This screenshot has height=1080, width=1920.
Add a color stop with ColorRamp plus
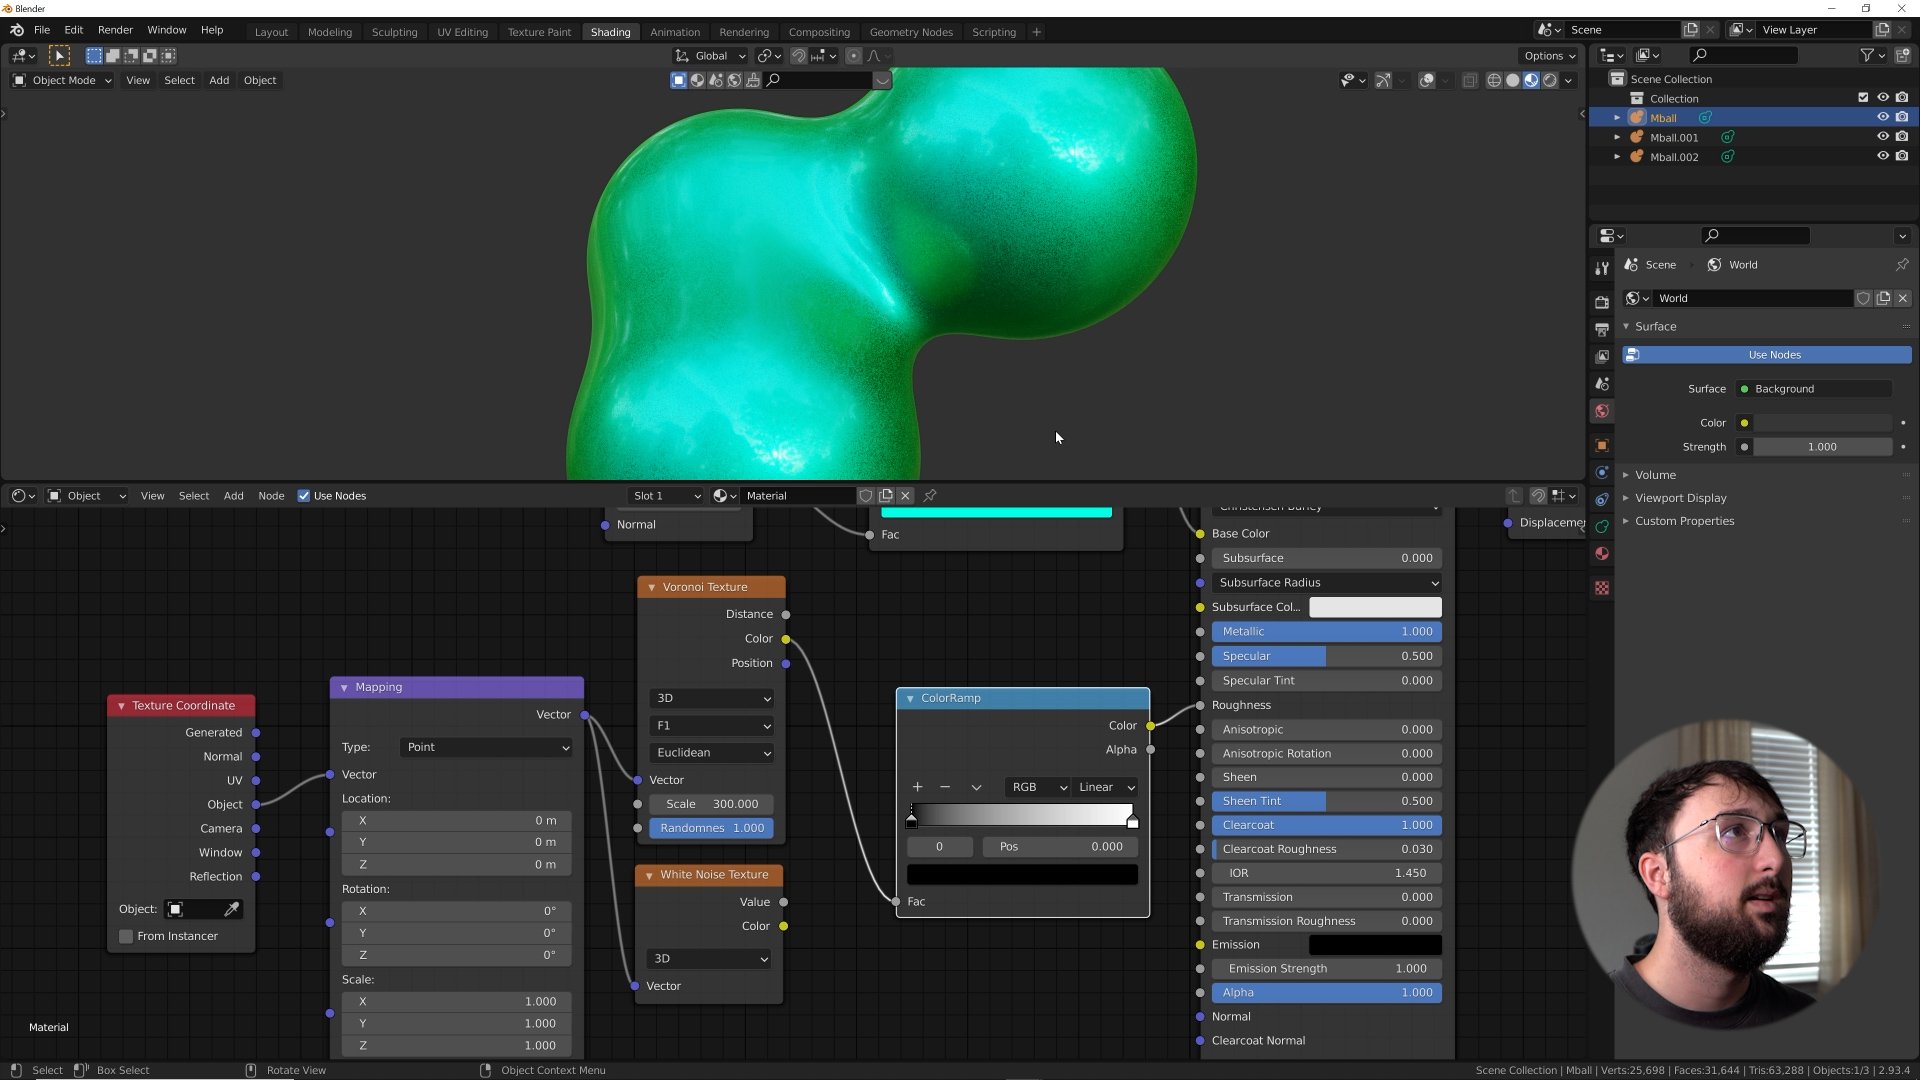click(917, 787)
